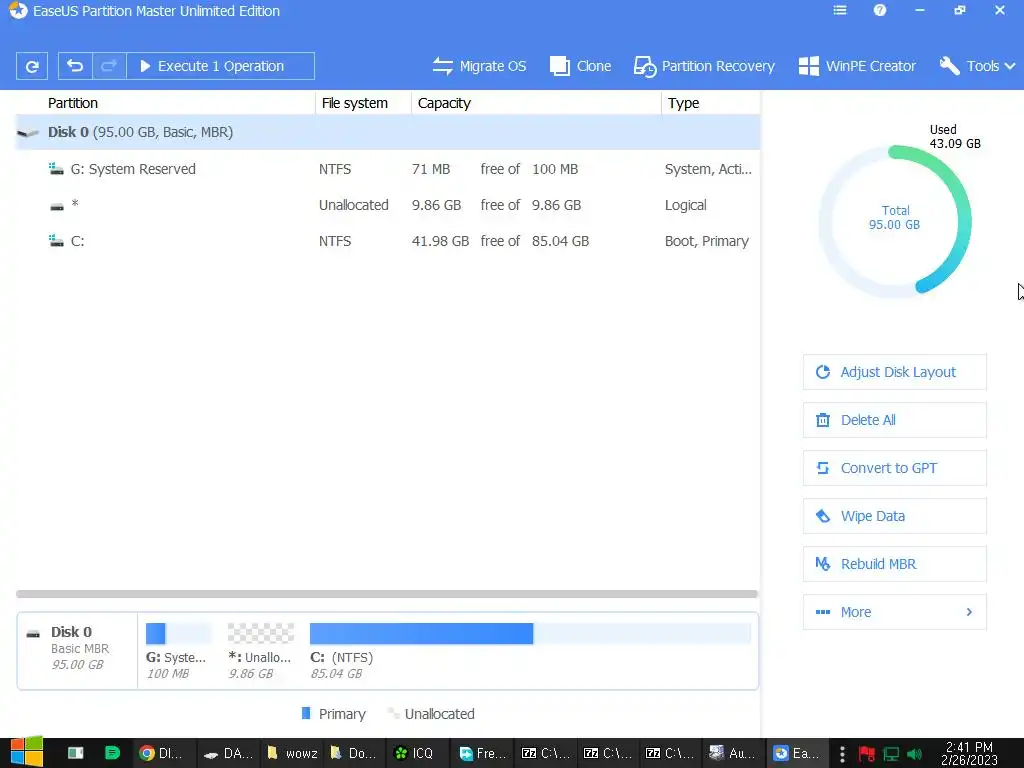
Task: Select the C: partition row
Action: (388, 241)
